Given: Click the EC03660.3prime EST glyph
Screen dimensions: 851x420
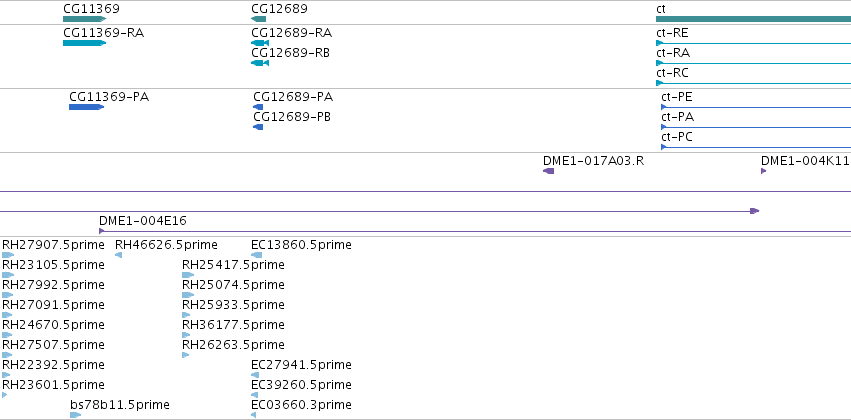Looking at the screenshot, I should [x=253, y=416].
